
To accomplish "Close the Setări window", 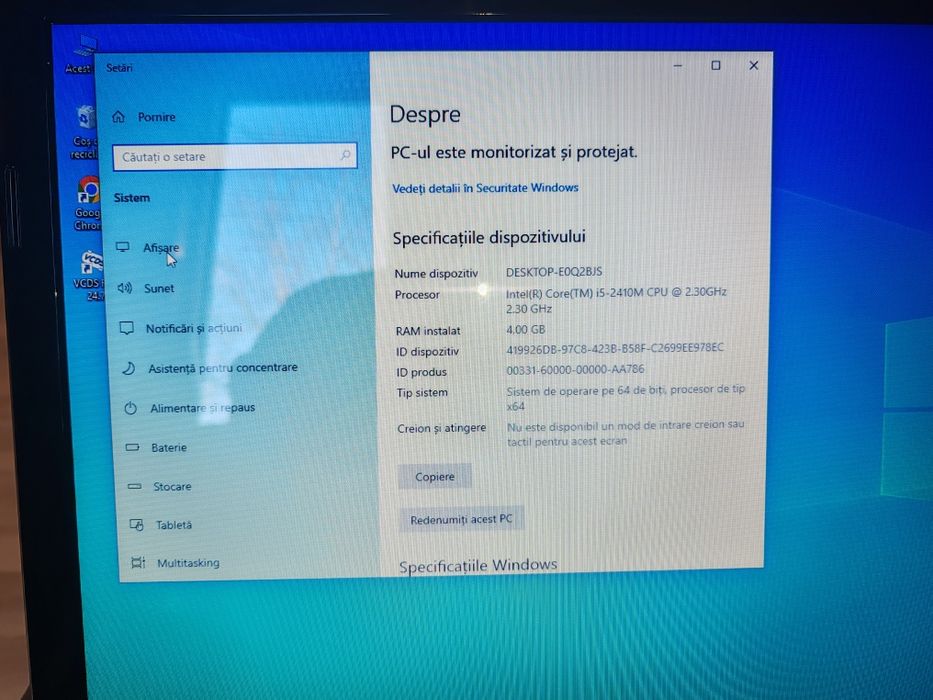I will (x=754, y=65).
